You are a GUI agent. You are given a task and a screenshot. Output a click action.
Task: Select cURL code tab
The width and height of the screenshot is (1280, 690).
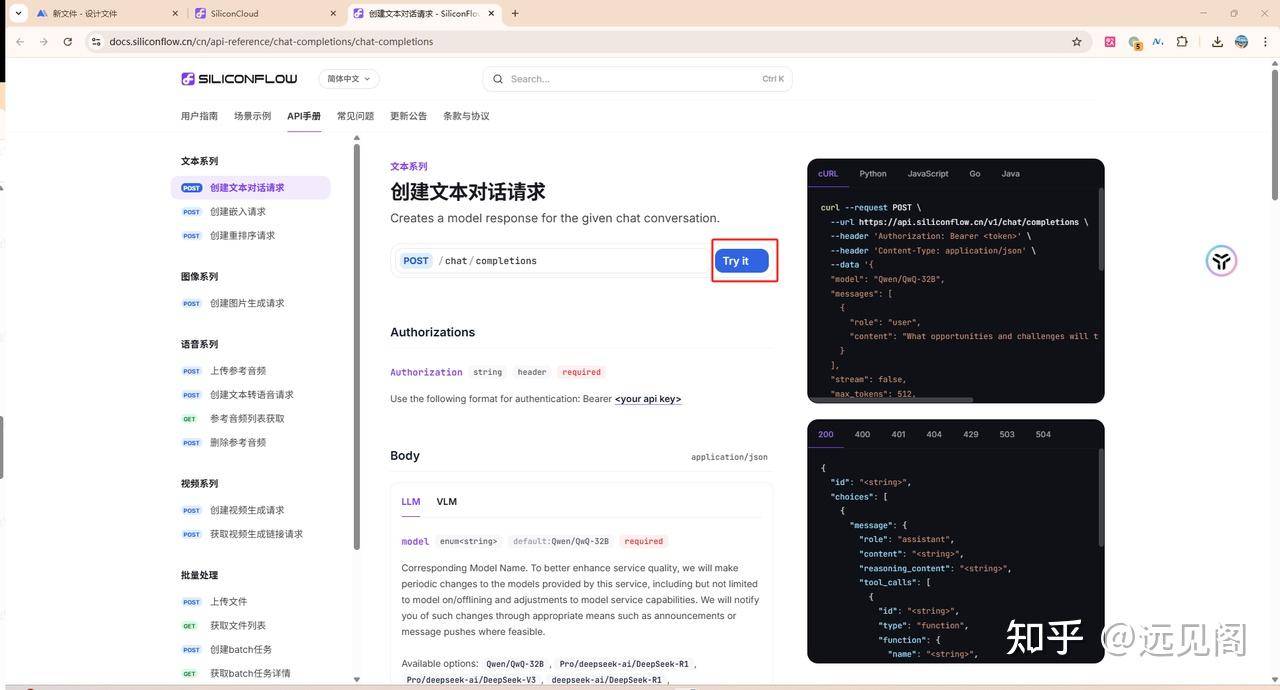click(x=828, y=174)
